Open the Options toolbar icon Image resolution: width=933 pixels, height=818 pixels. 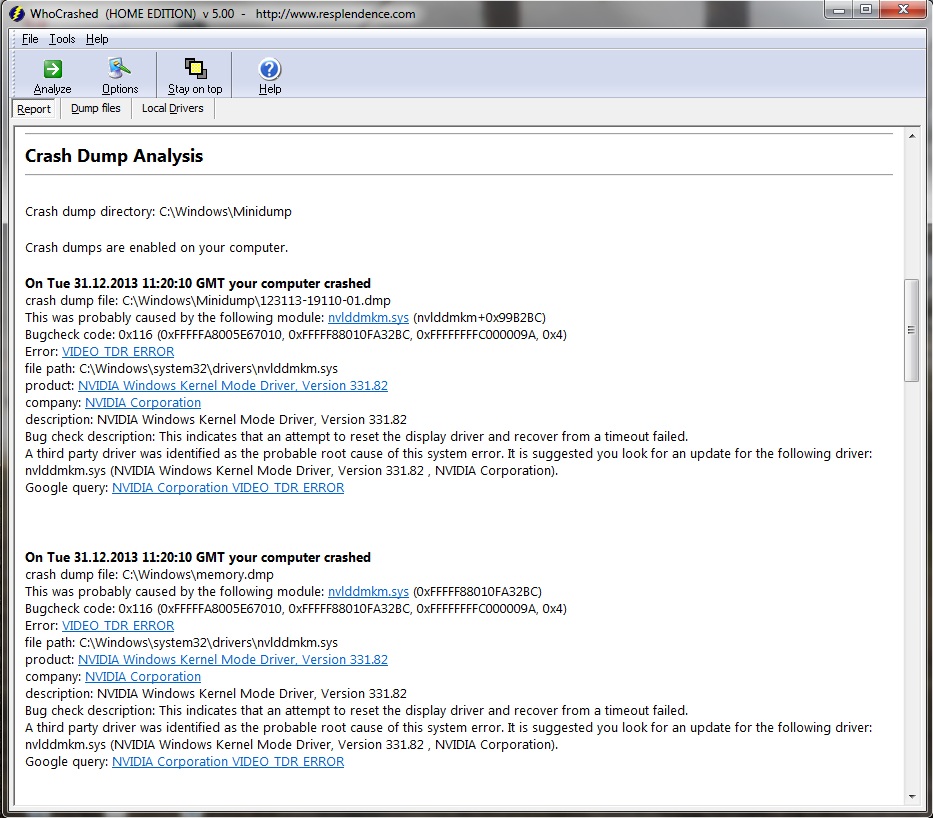(120, 68)
